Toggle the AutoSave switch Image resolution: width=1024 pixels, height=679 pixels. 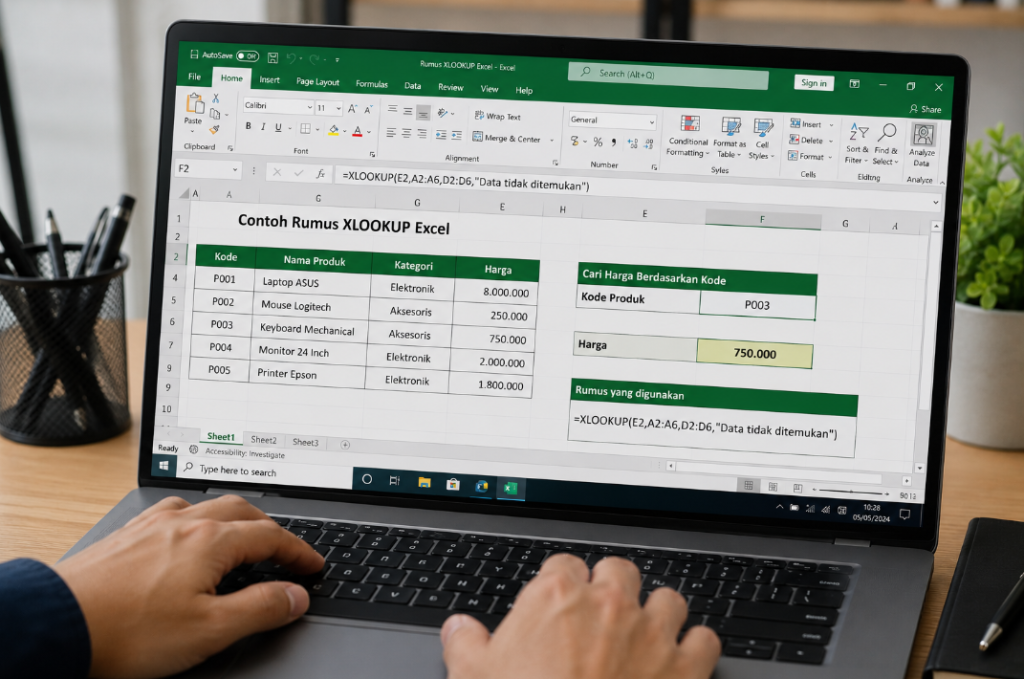(248, 56)
